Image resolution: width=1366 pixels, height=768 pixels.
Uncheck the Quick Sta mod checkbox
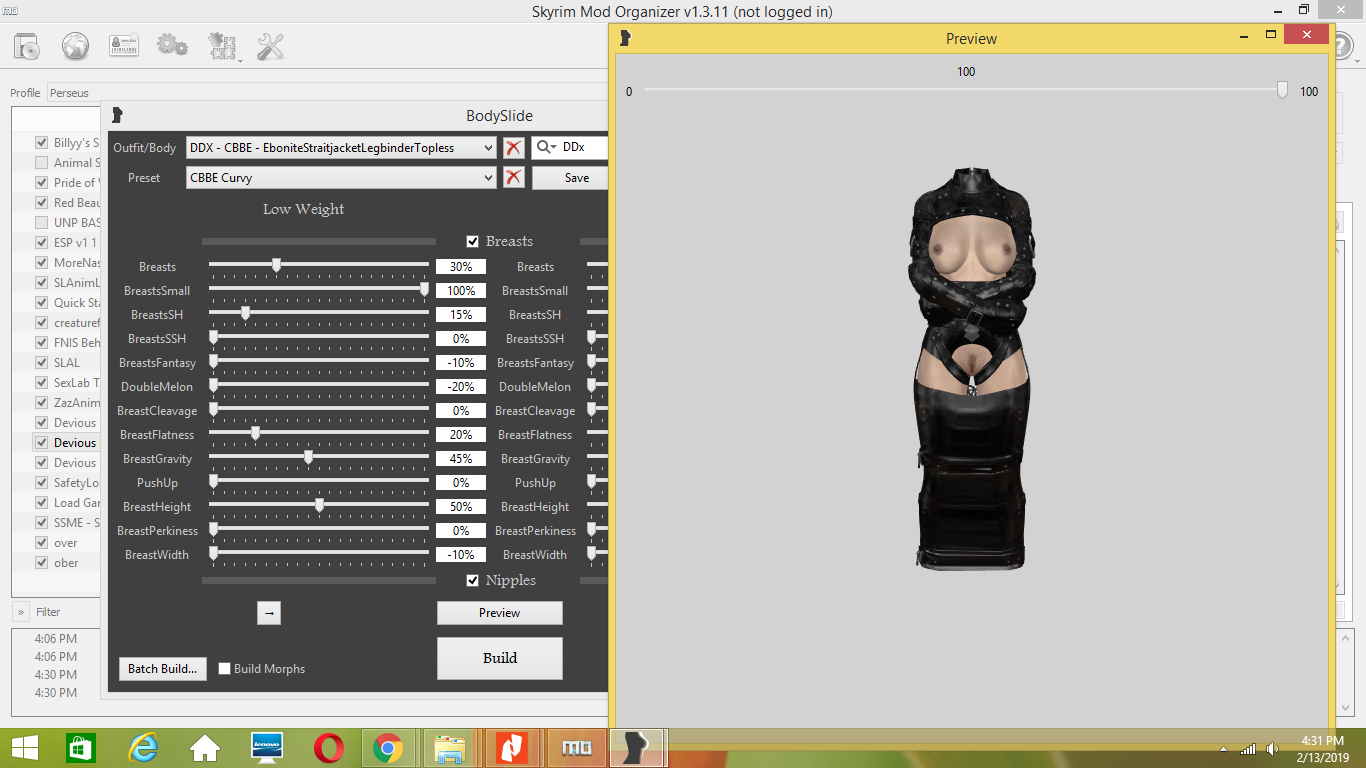[x=41, y=303]
